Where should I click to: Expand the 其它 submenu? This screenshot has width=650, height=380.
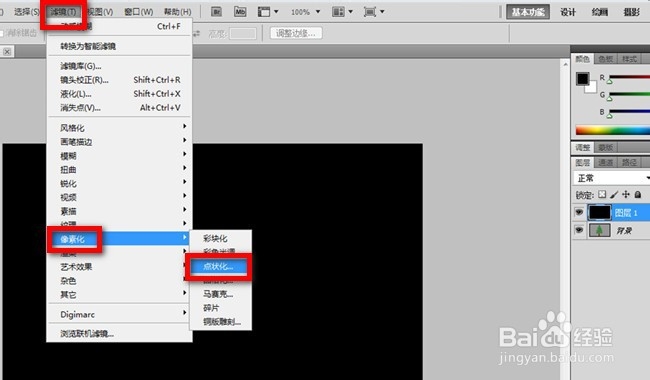(119, 295)
